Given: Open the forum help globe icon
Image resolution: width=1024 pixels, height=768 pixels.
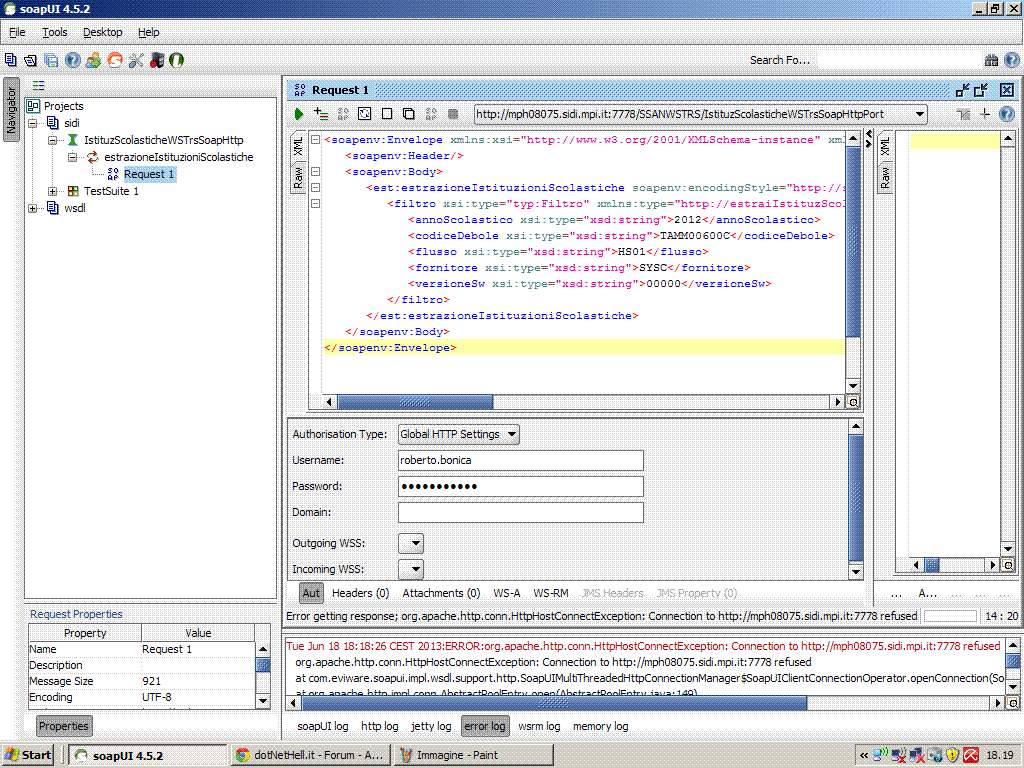Looking at the screenshot, I should pos(72,60).
